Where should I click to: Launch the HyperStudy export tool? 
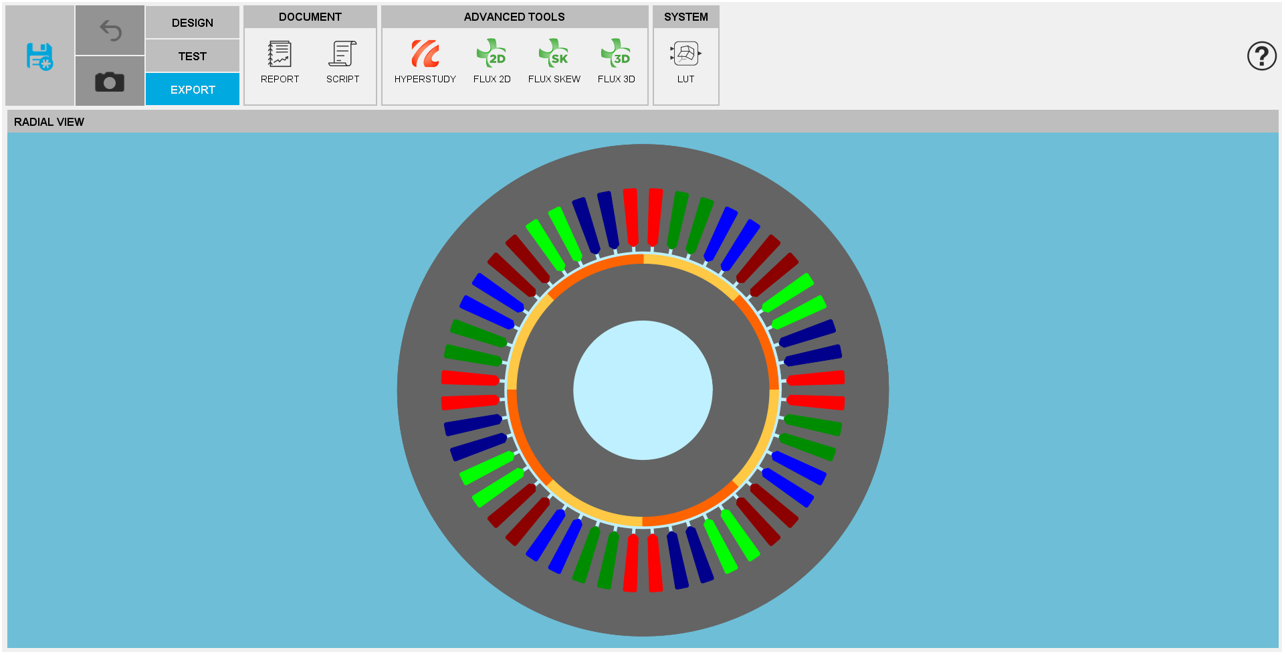point(425,62)
